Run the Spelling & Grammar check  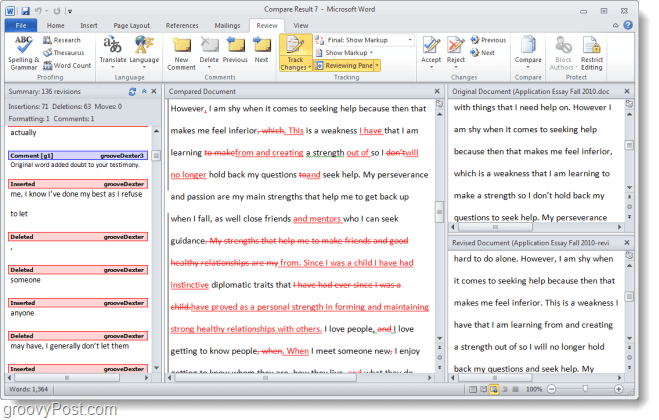[x=24, y=53]
